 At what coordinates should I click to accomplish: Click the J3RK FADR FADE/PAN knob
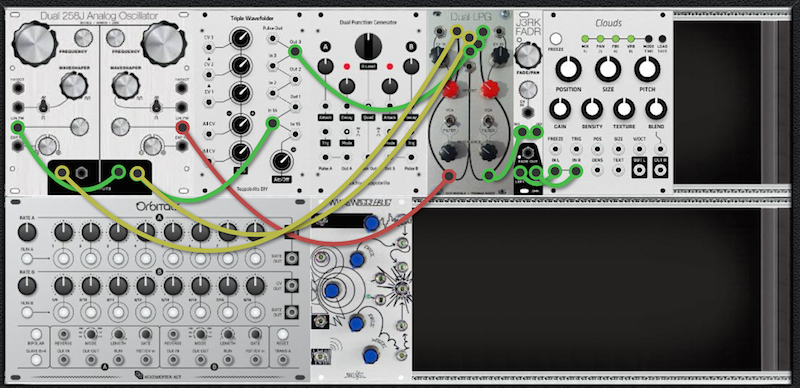click(x=528, y=56)
